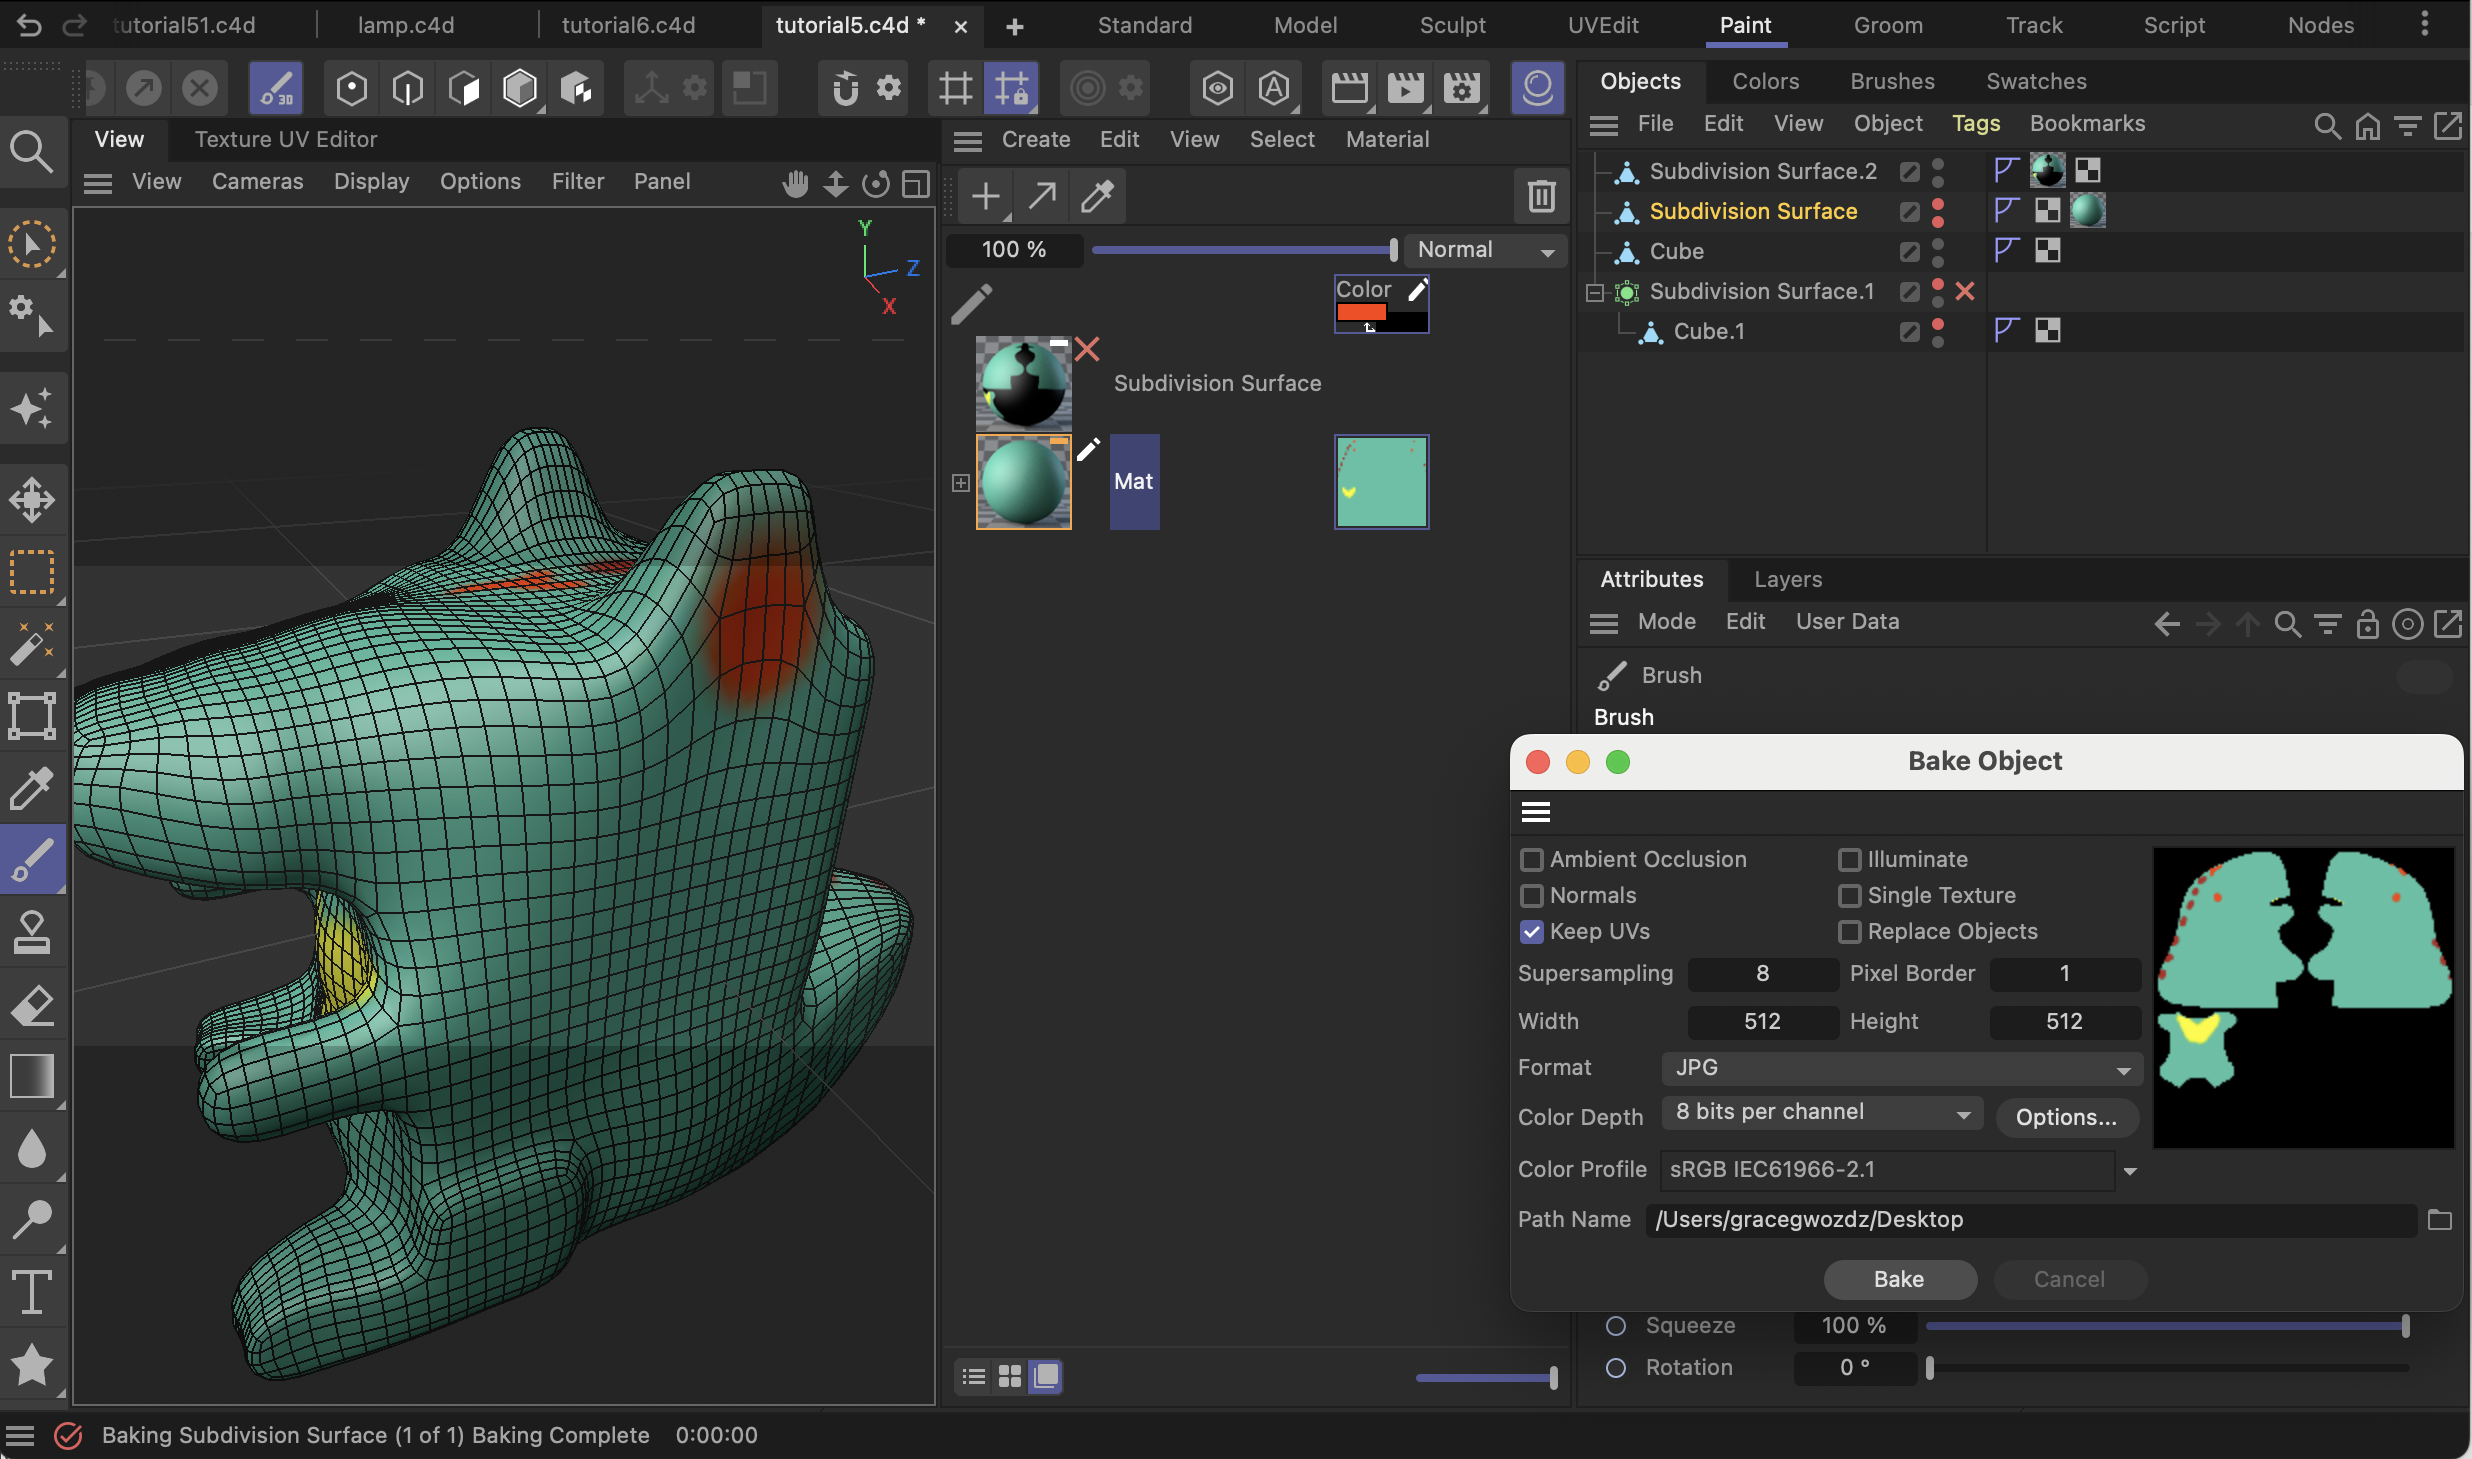The image size is (2472, 1459).
Task: Select the Text tool
Action: (33, 1292)
